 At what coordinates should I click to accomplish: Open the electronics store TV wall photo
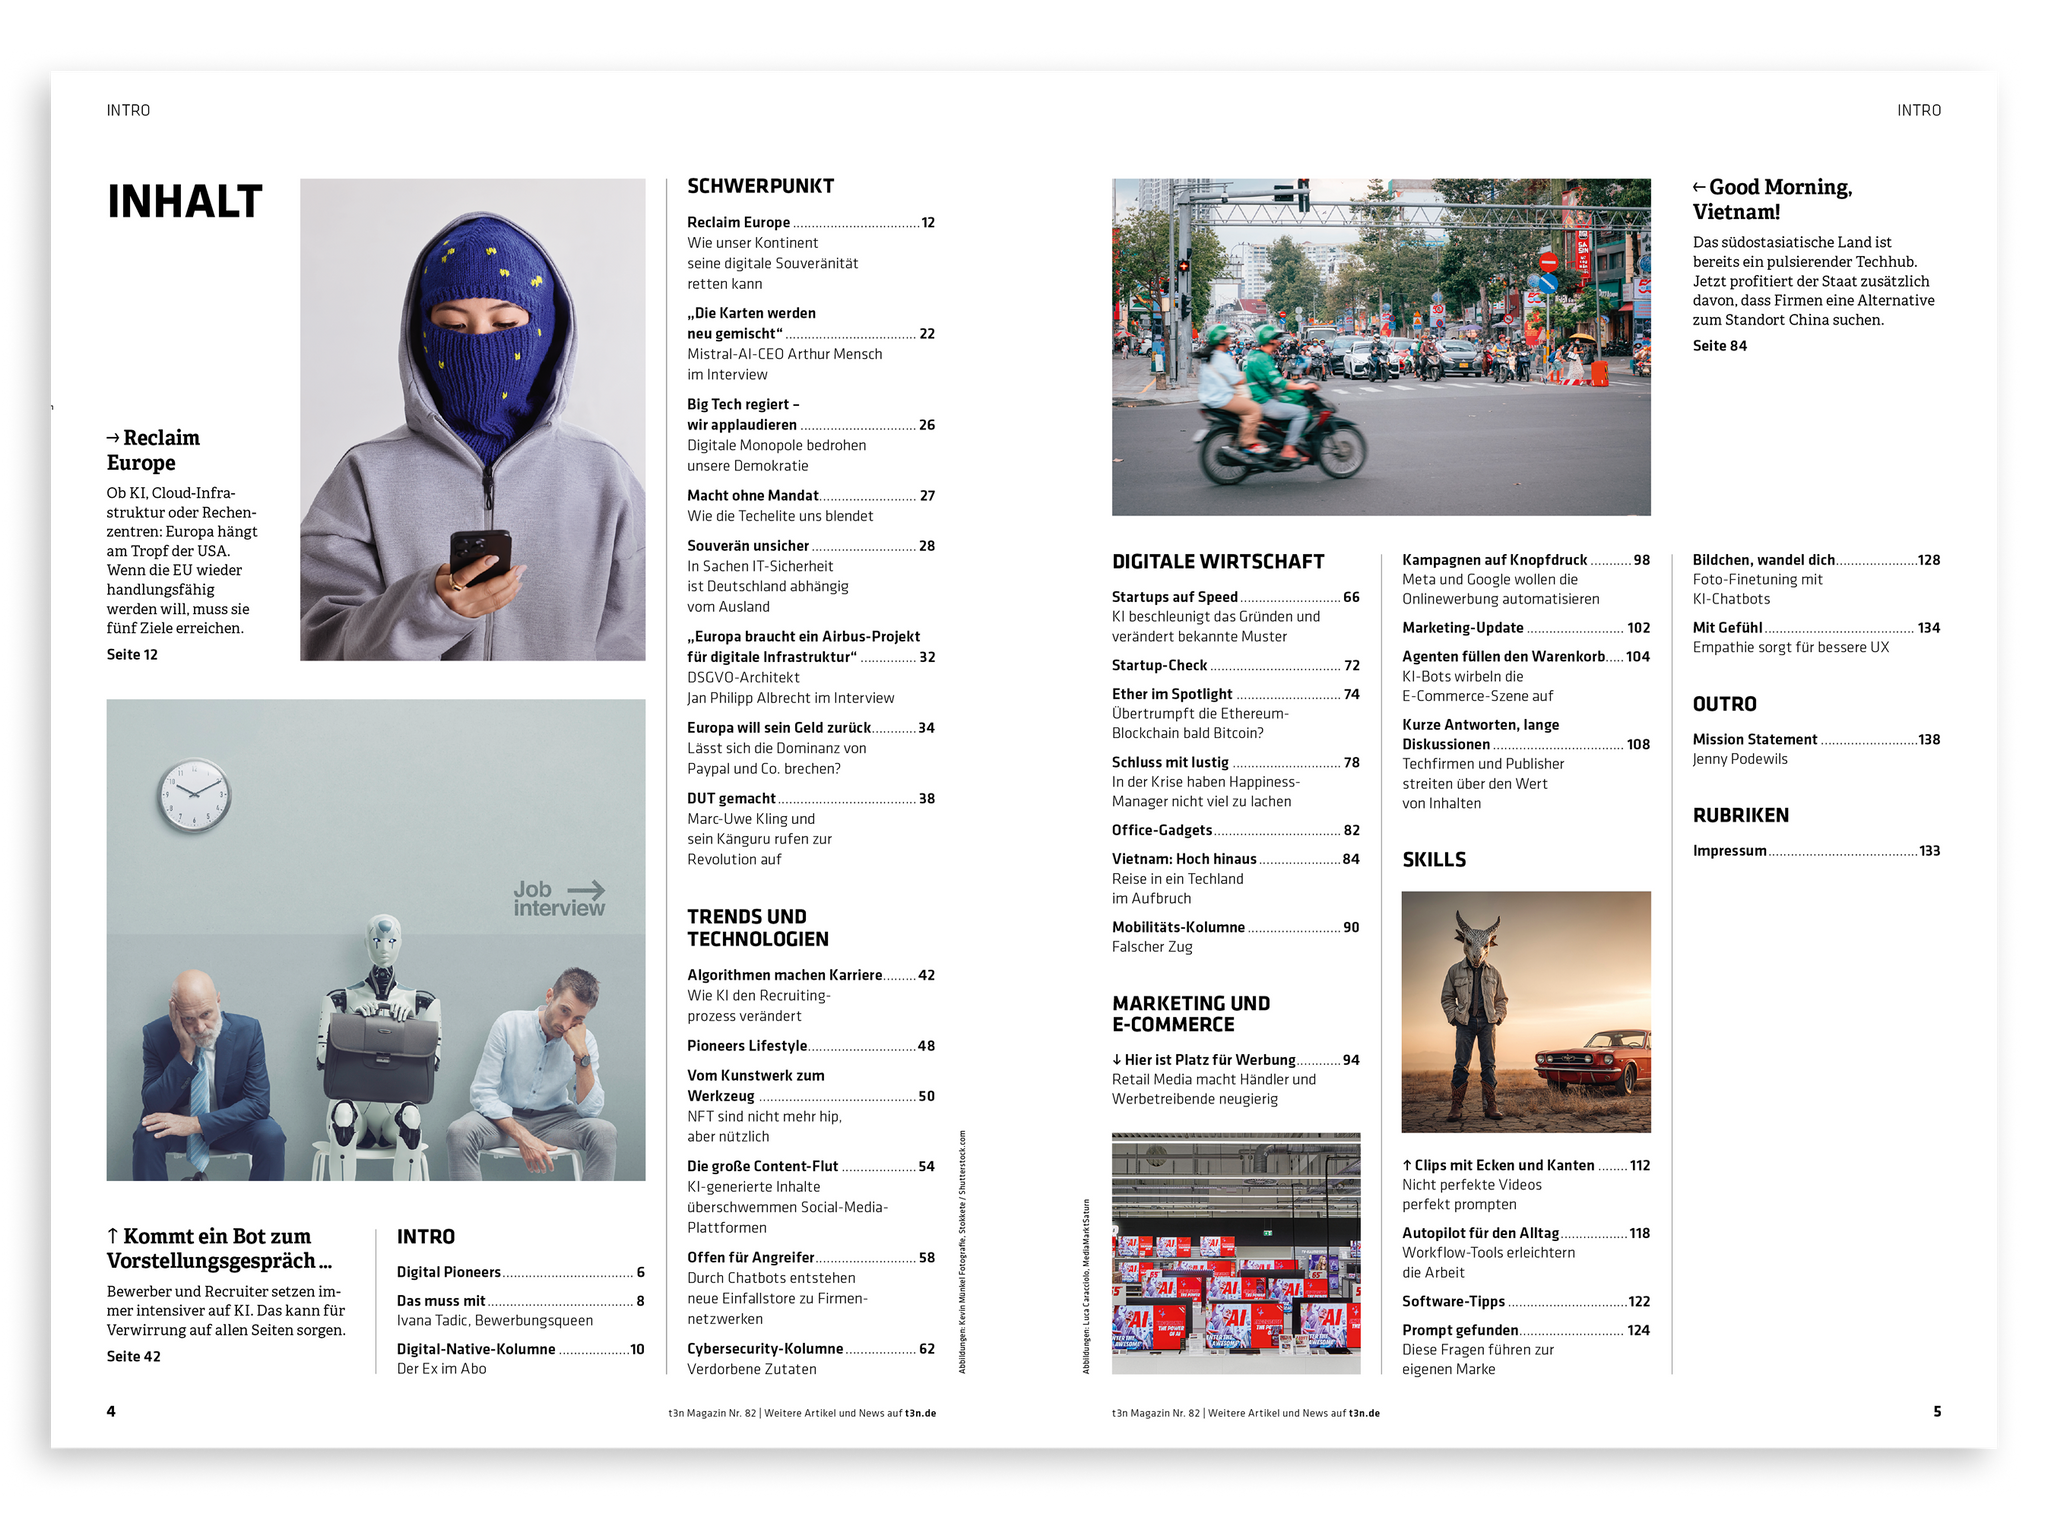coord(1236,1253)
